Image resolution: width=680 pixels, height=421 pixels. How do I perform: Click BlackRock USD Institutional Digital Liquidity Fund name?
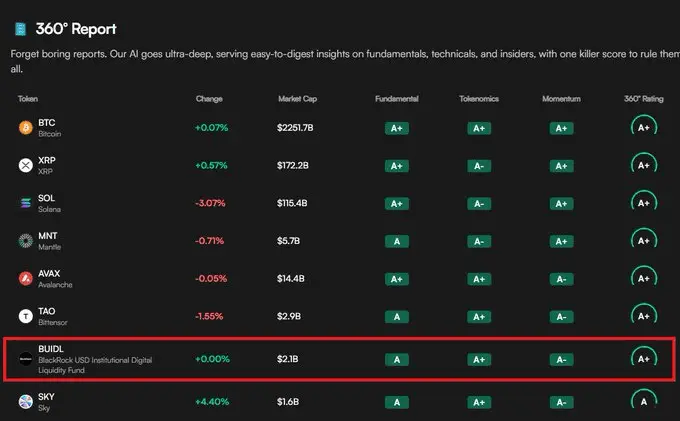[x=95, y=365]
